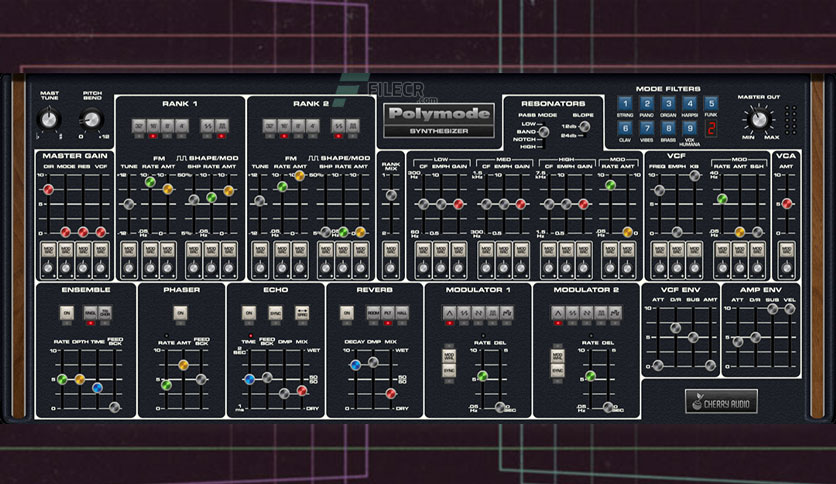
Task: Choose Modulator 1 triangle waveform
Action: click(449, 313)
